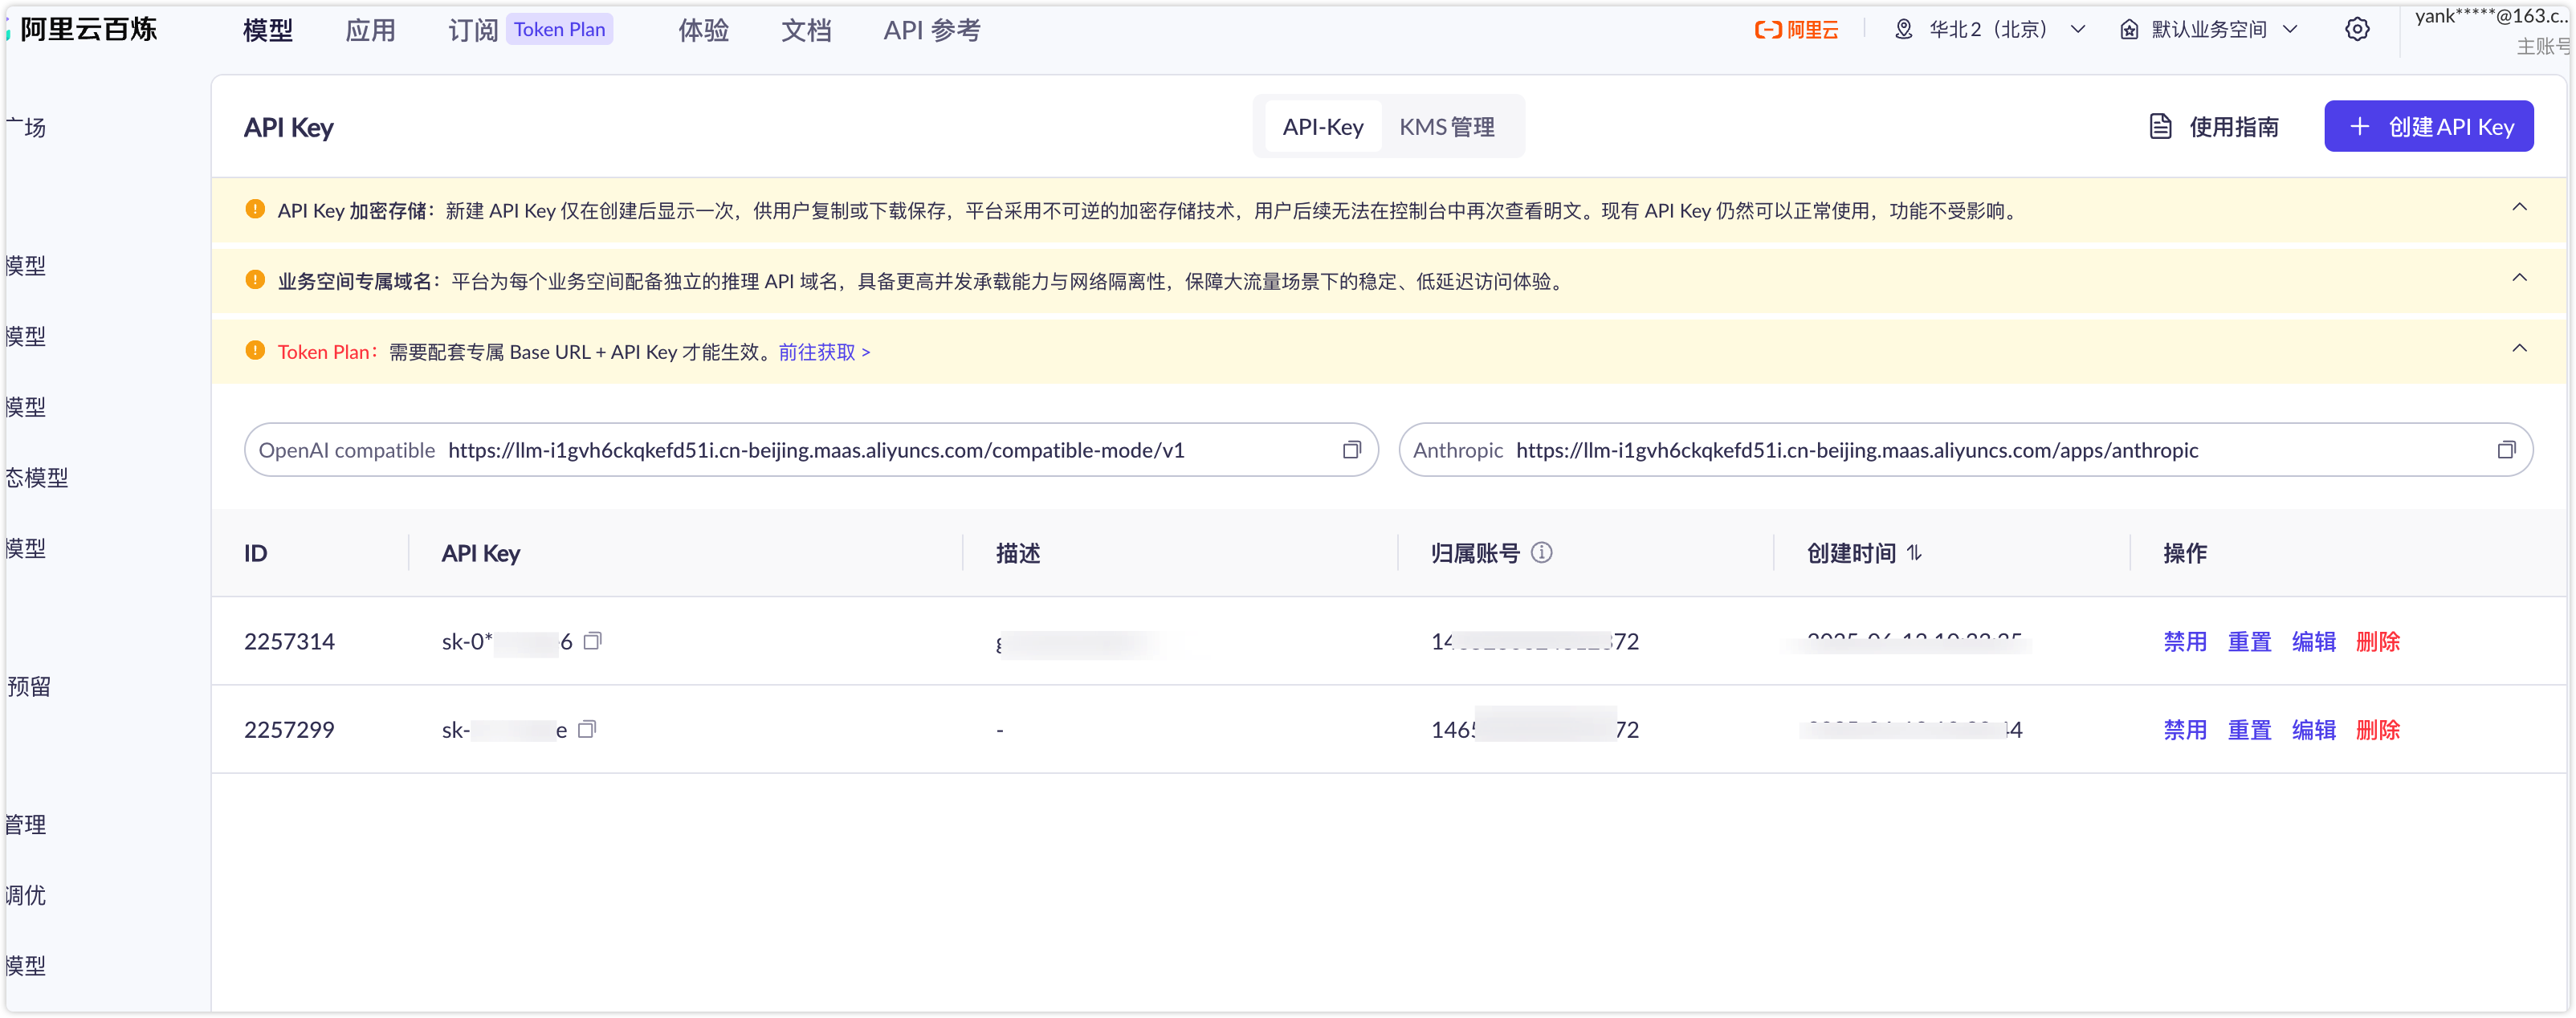Select the Anthropic URL field
This screenshot has width=2576, height=1018.
[1965, 450]
